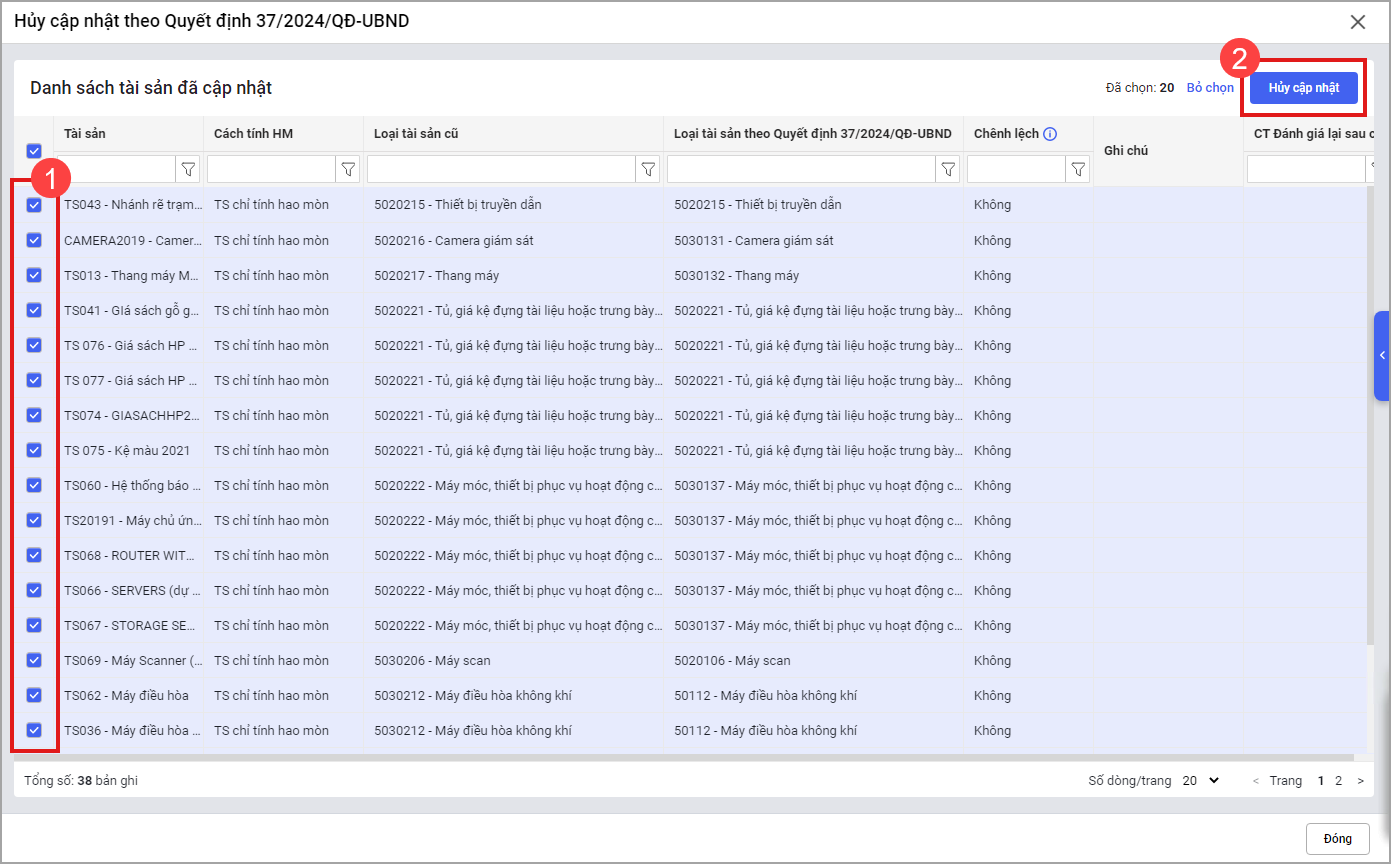Screen dimensions: 1391x864
Task: Open filter for Loại tài sản theo Quyết định column
Action: point(948,169)
